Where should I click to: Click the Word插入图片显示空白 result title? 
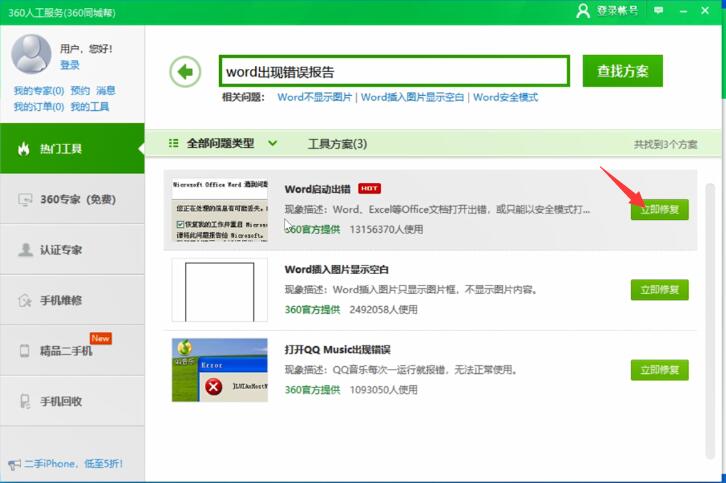tap(337, 269)
